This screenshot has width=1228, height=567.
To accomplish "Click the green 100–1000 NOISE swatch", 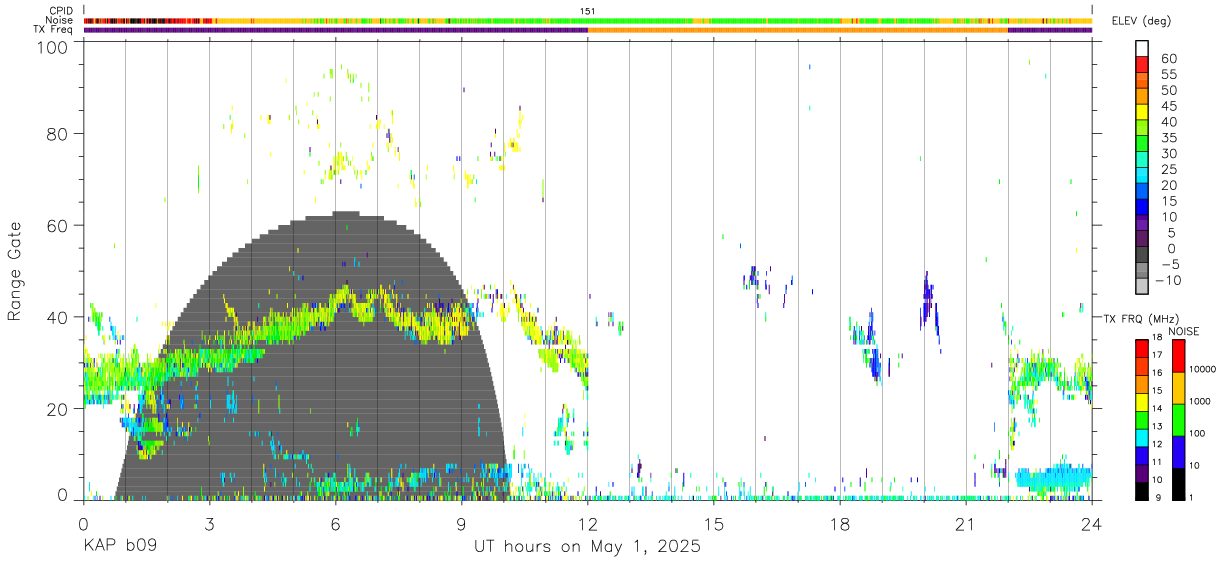I will (1179, 418).
